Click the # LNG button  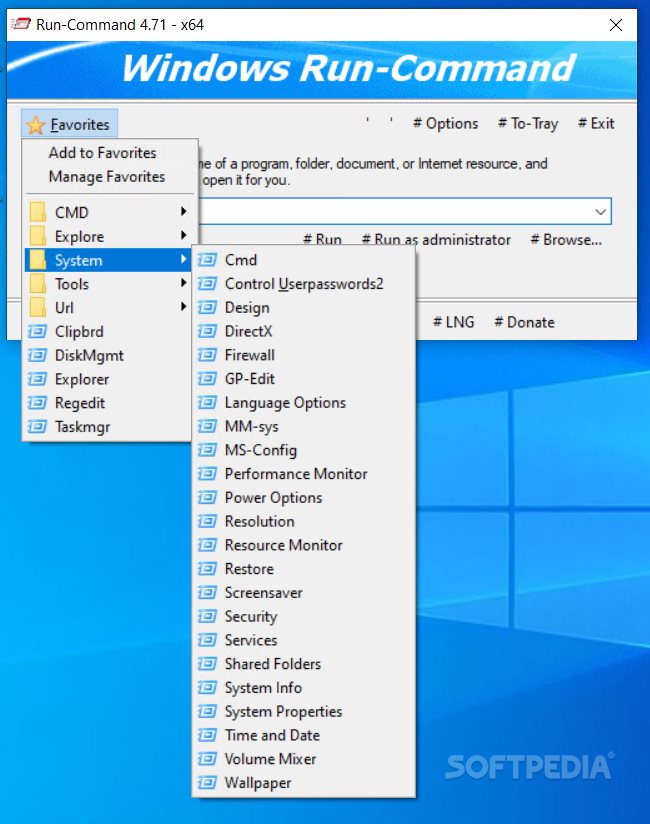click(453, 322)
